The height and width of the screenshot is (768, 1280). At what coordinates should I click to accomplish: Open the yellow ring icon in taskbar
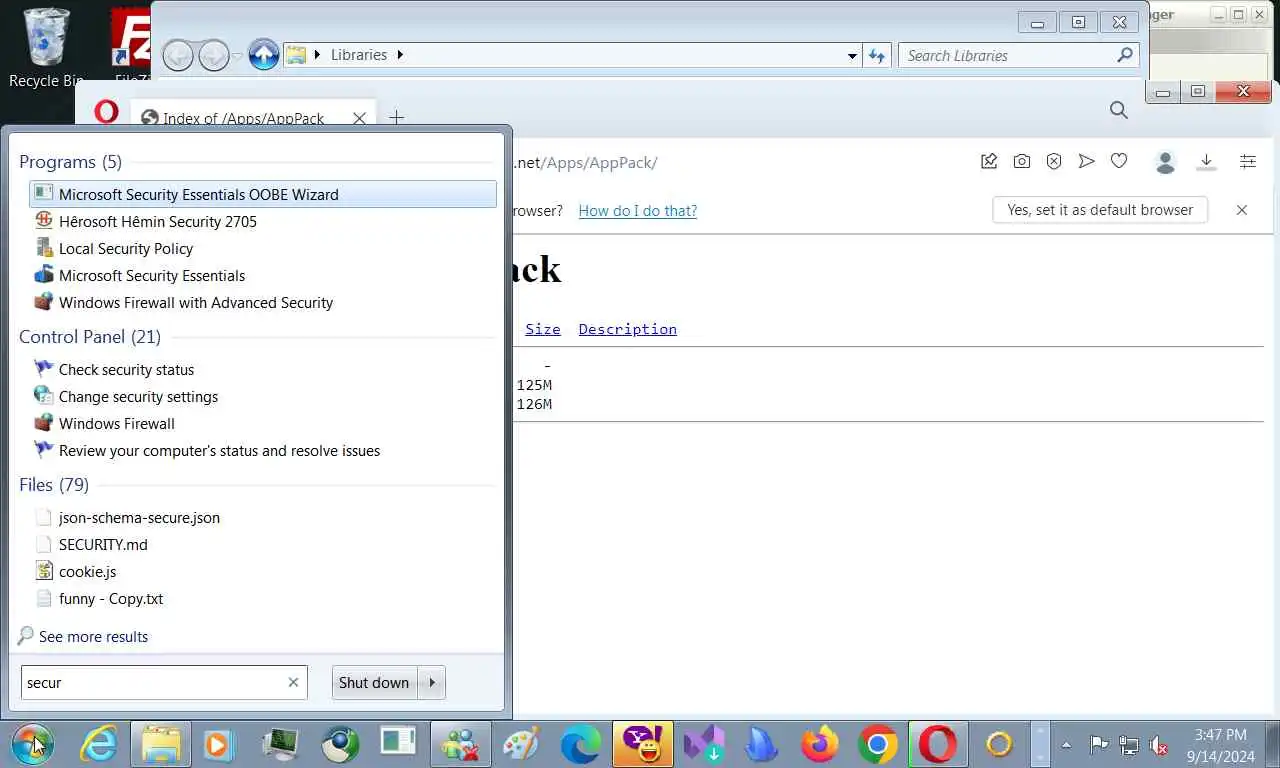(x=999, y=744)
